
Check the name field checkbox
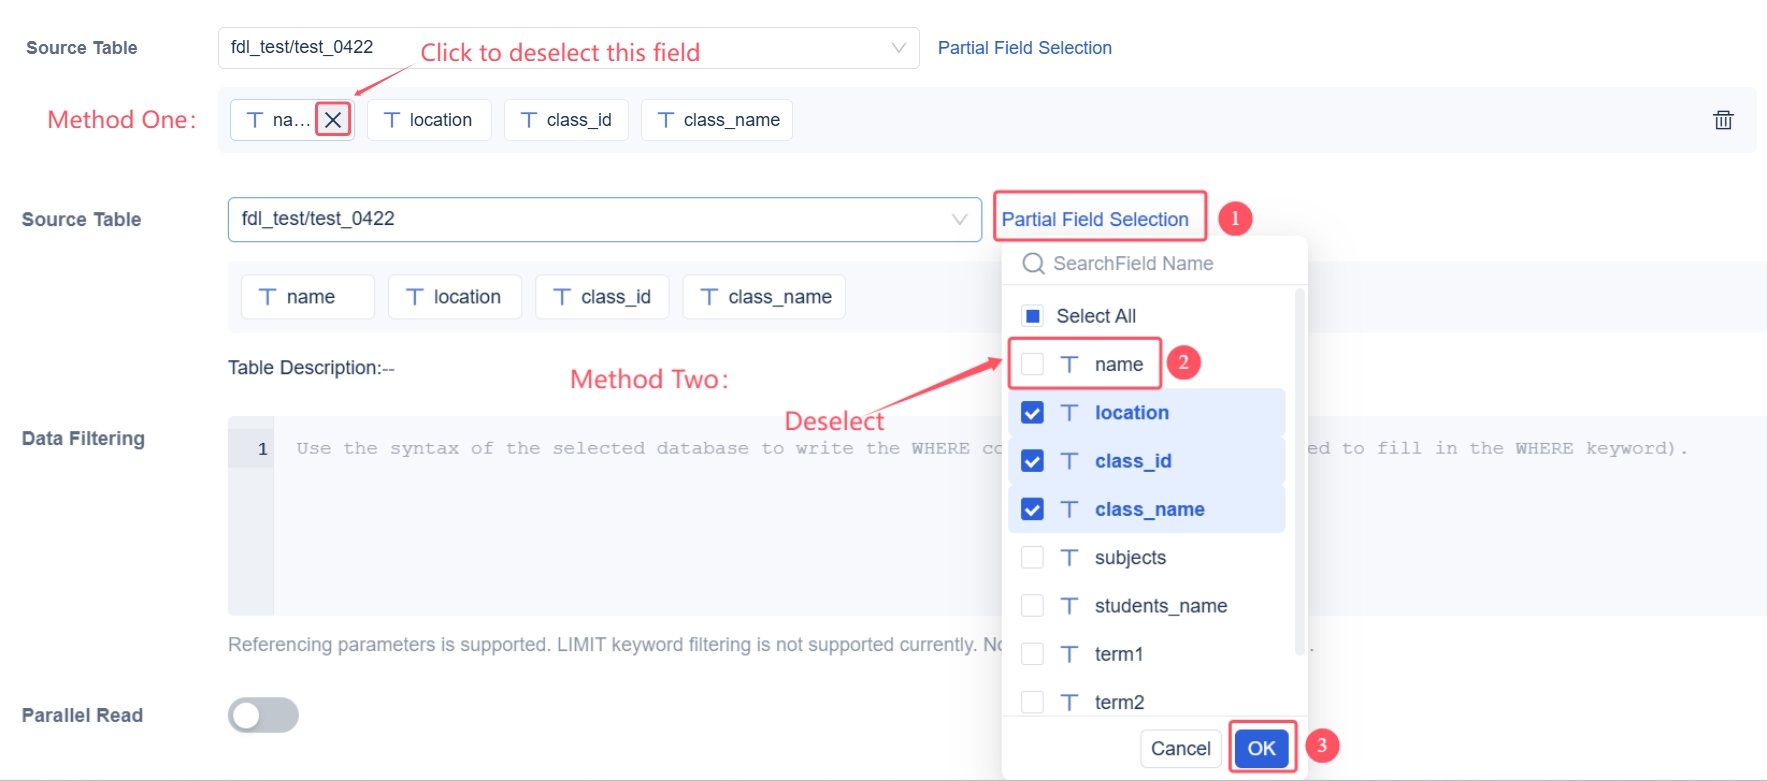(1033, 364)
